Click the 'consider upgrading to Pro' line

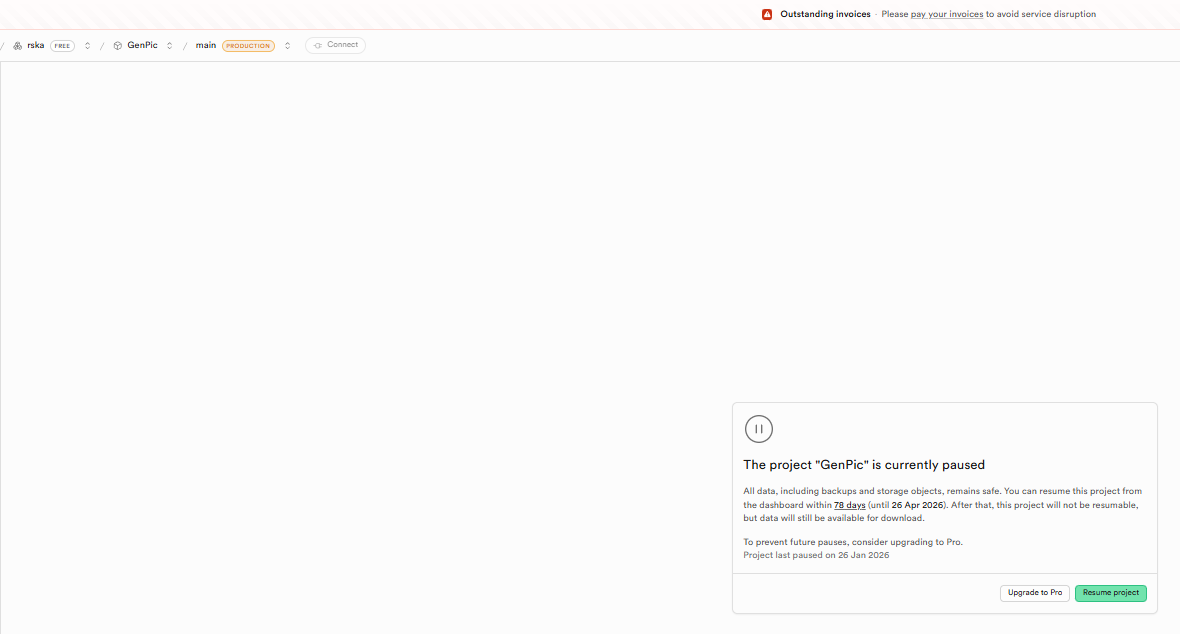(x=853, y=542)
